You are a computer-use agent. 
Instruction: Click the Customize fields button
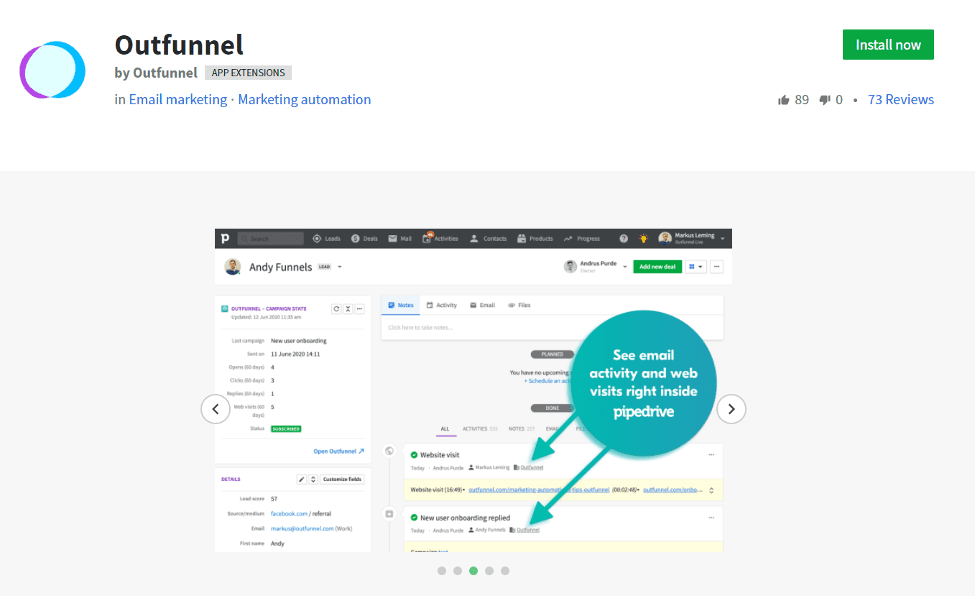[342, 479]
